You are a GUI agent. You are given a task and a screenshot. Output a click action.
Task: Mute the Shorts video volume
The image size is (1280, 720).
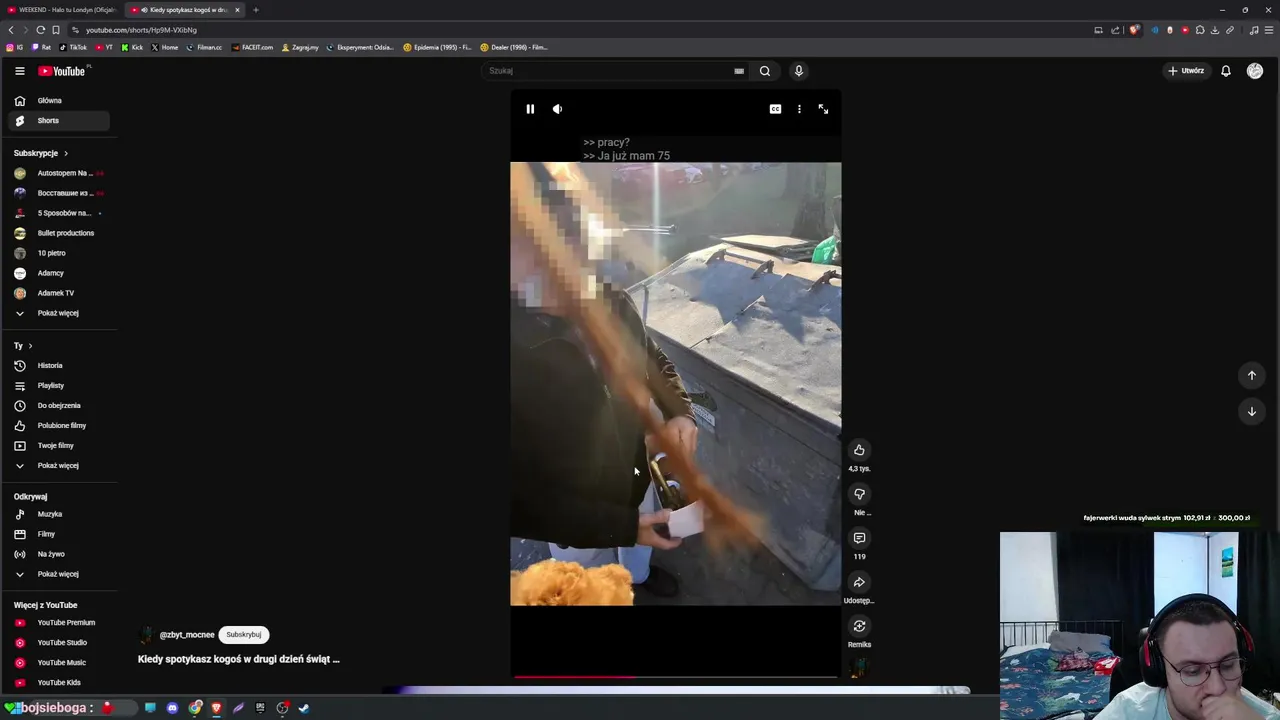[557, 109]
